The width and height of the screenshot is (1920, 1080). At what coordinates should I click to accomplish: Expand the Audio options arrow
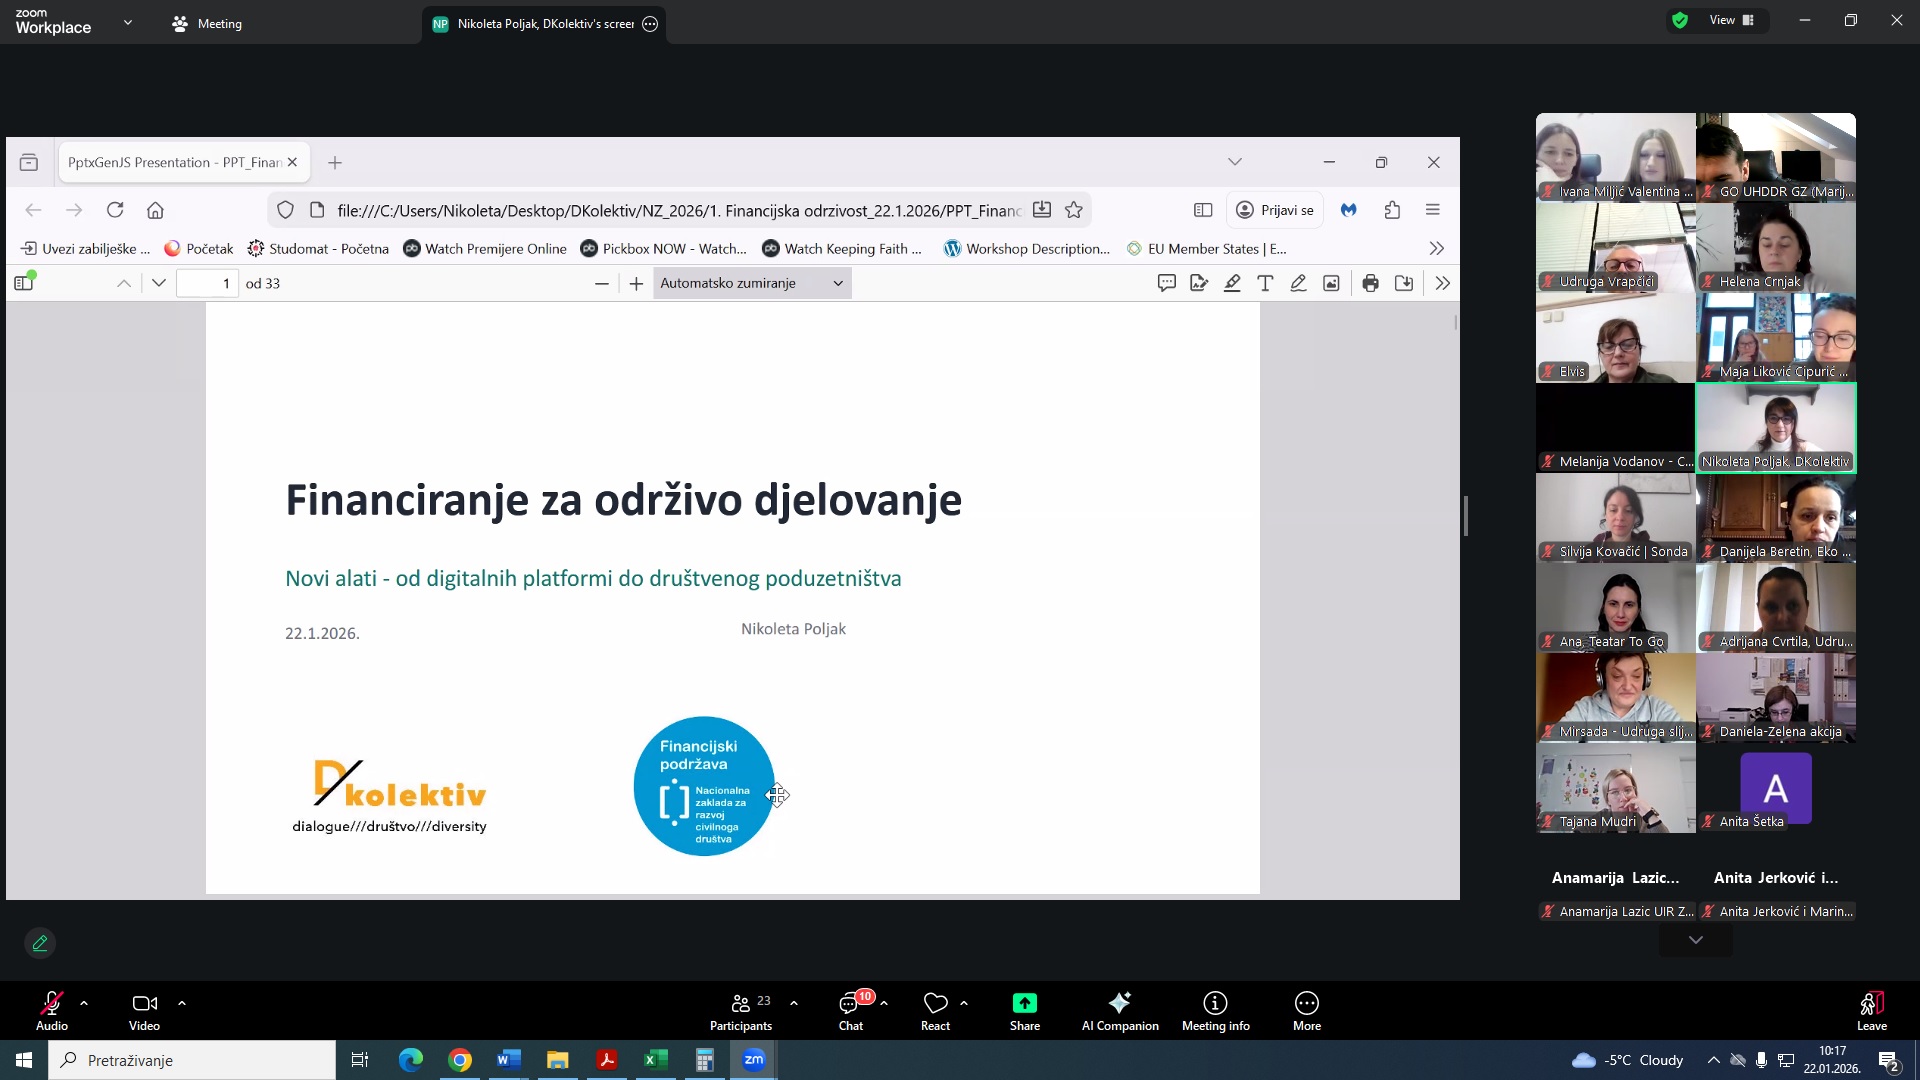point(84,1002)
